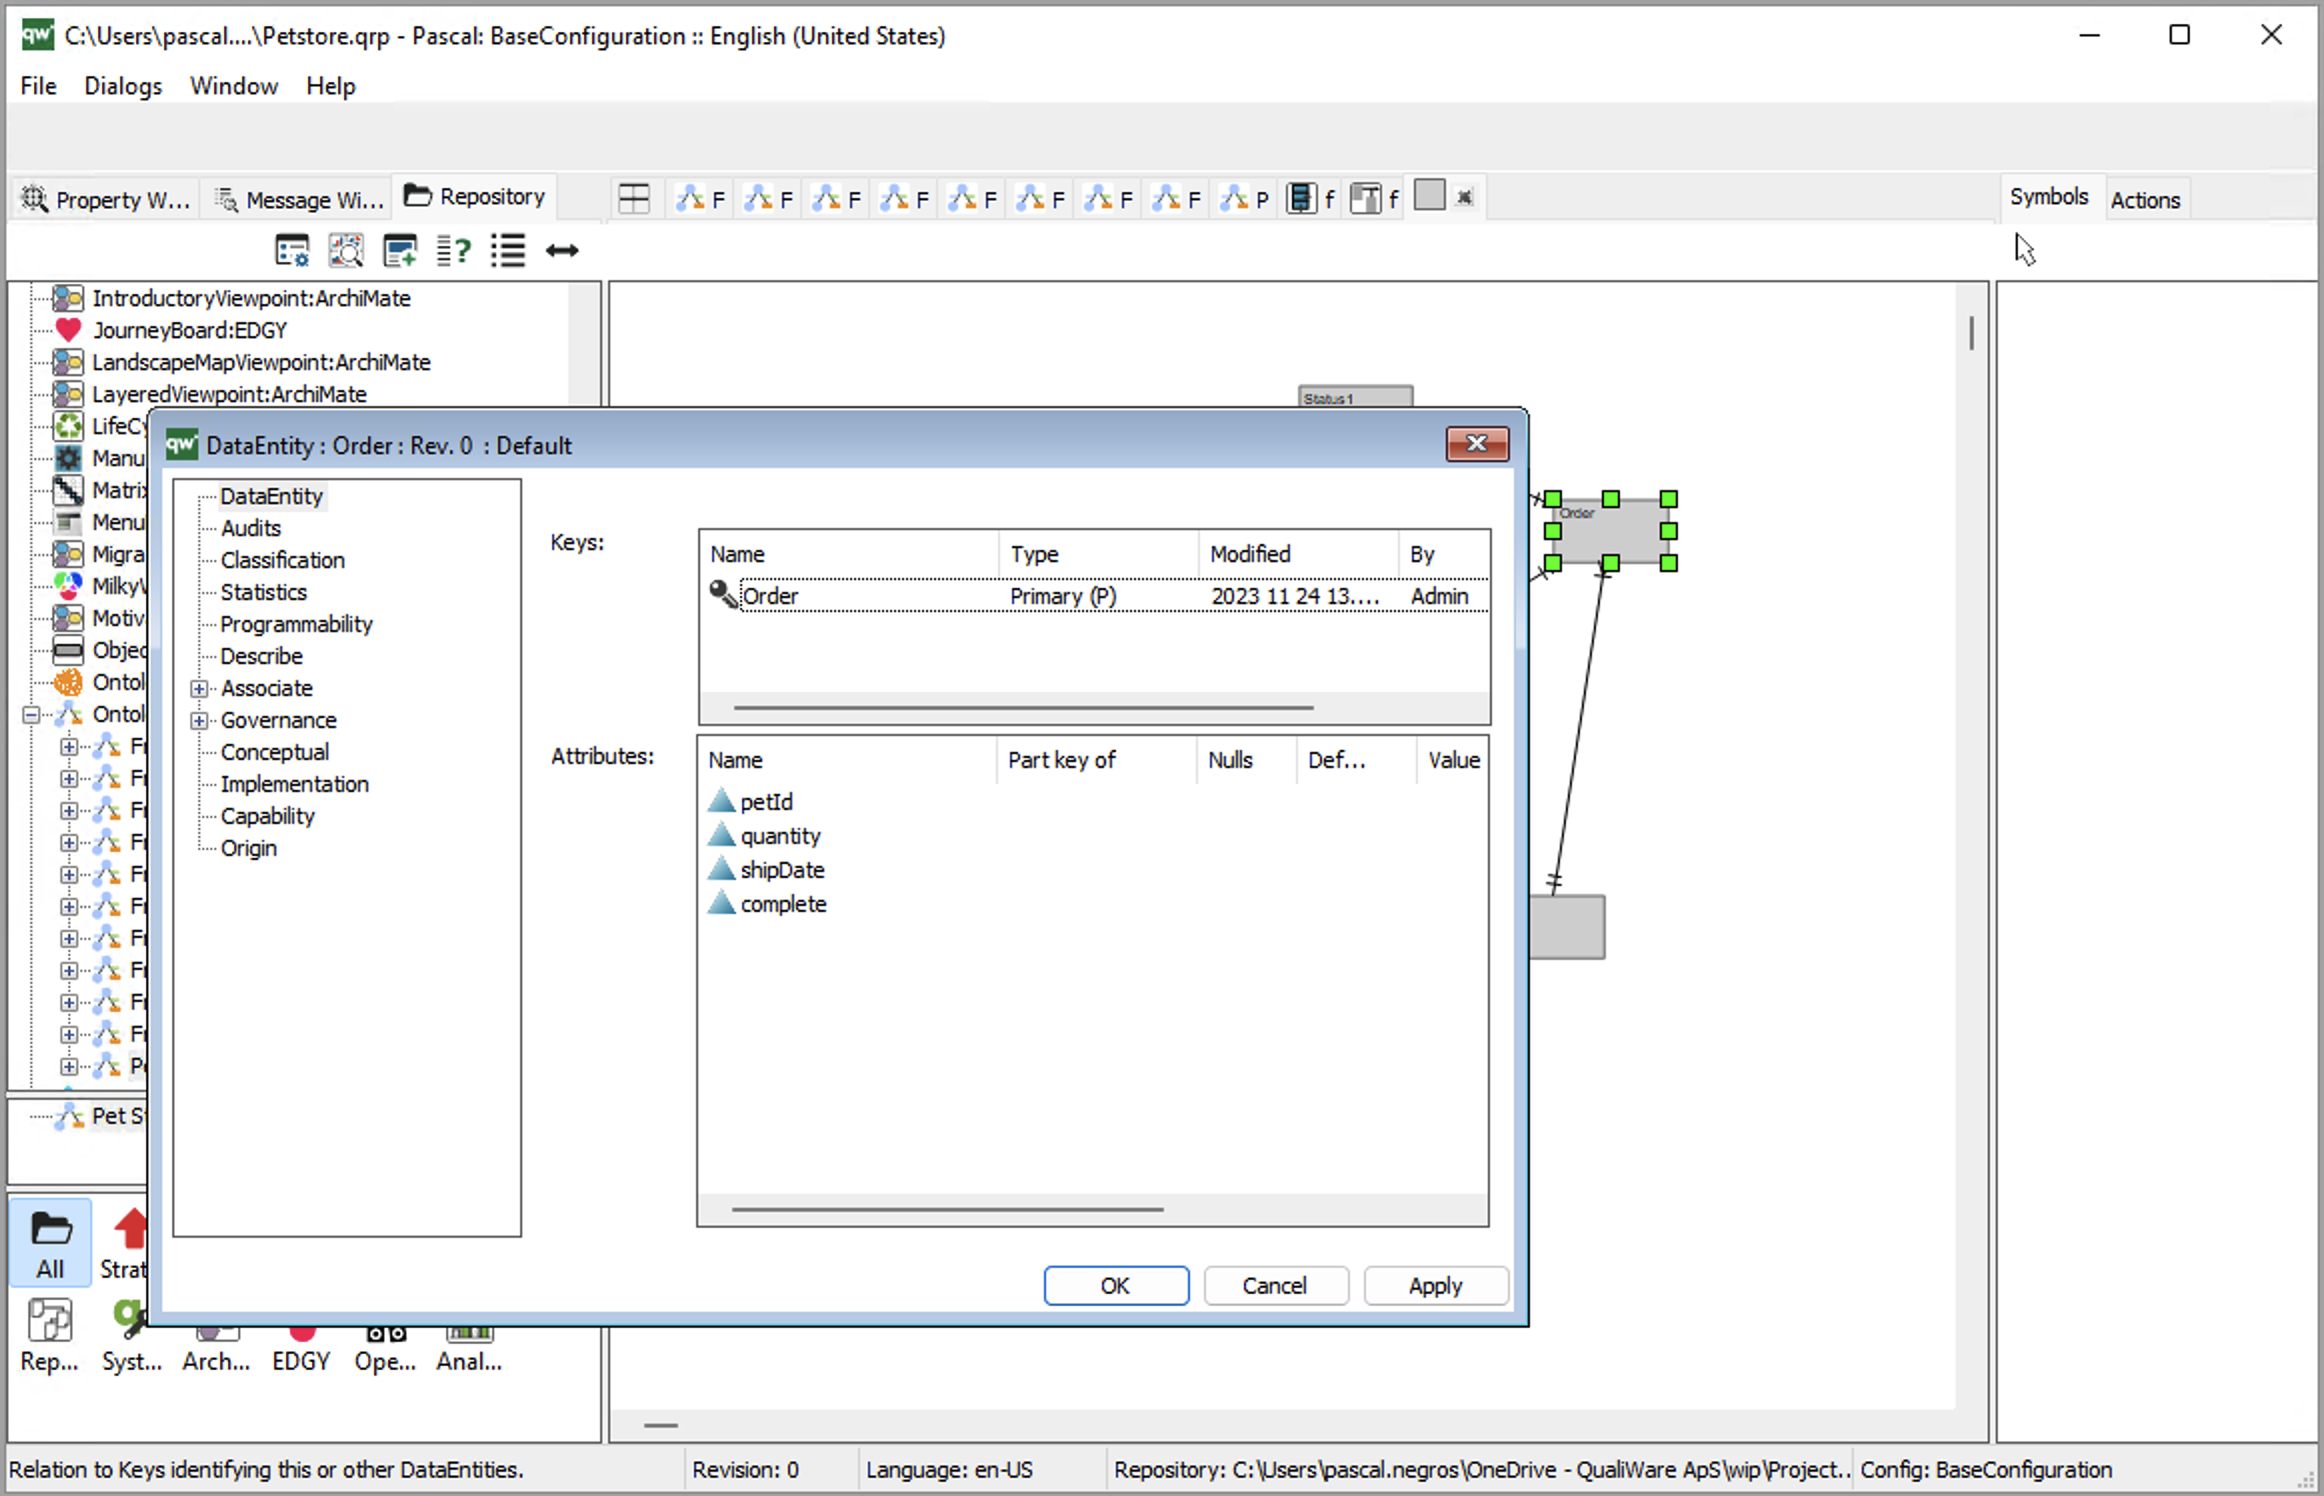Select LandscapeMapViewpoint:ArchiMate in repository tree

(261, 362)
